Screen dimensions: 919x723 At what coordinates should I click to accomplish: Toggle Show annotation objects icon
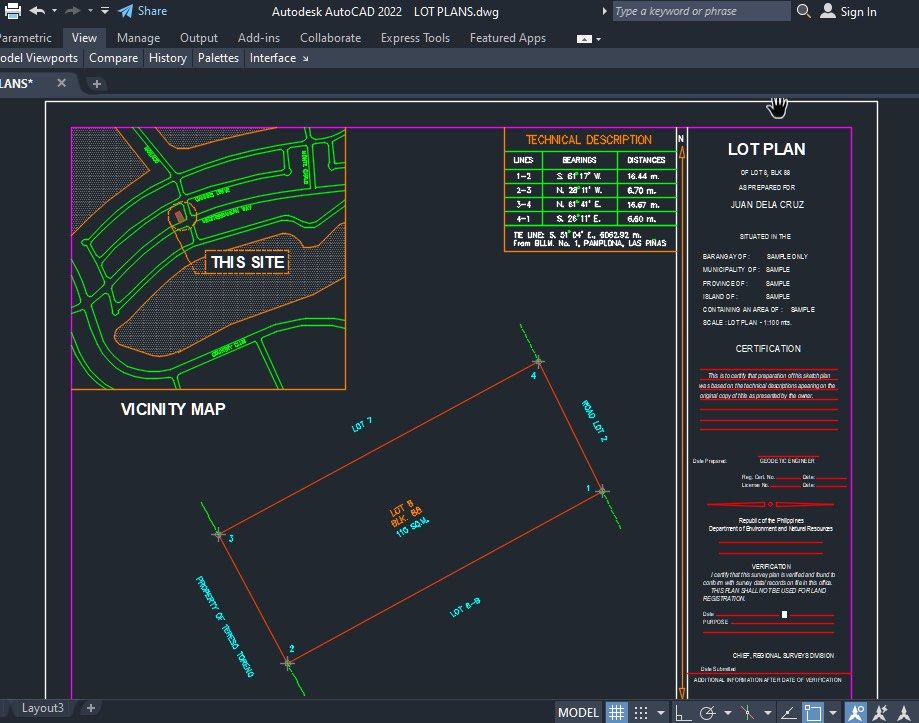pos(856,712)
